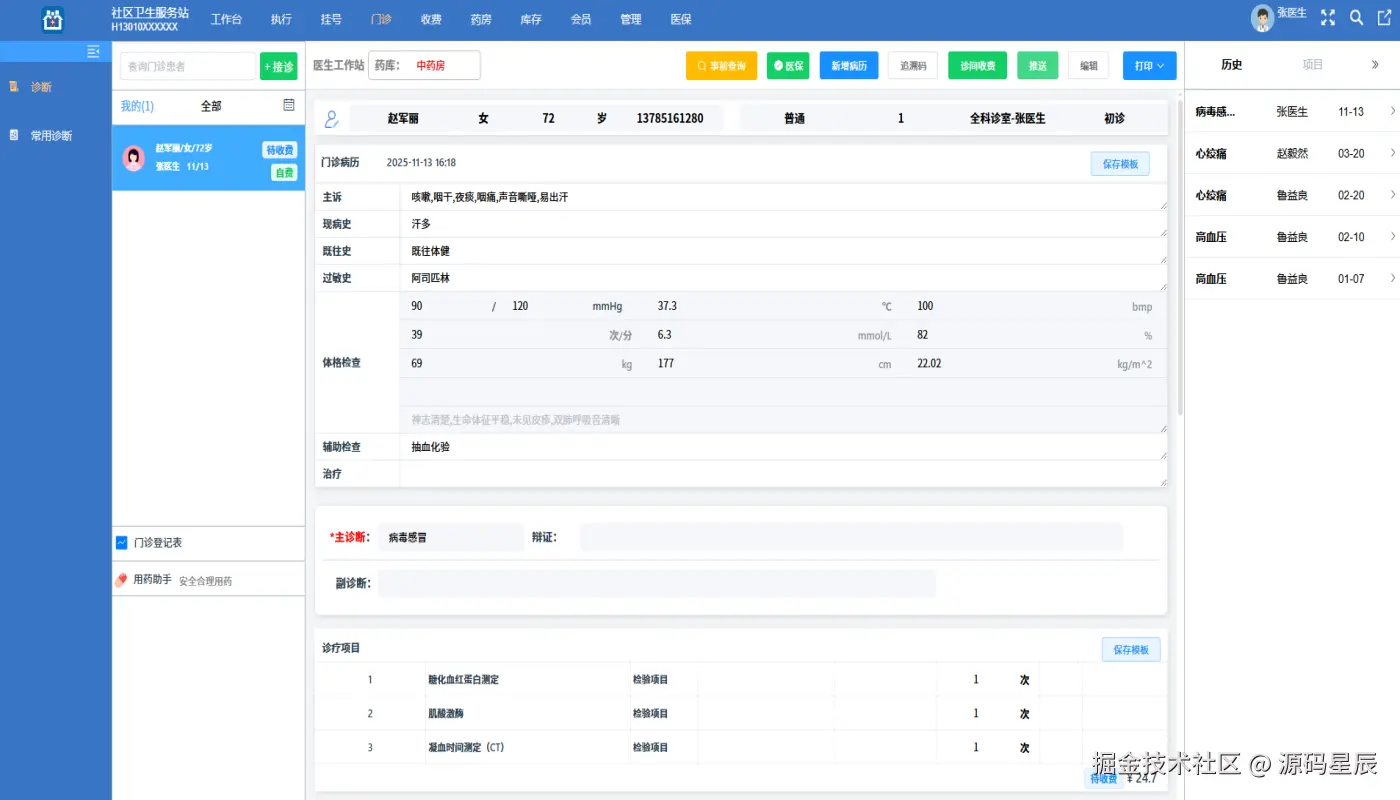
Task: Click the 过敏史 field showing 阿司匹林
Action: pyautogui.click(x=783, y=278)
